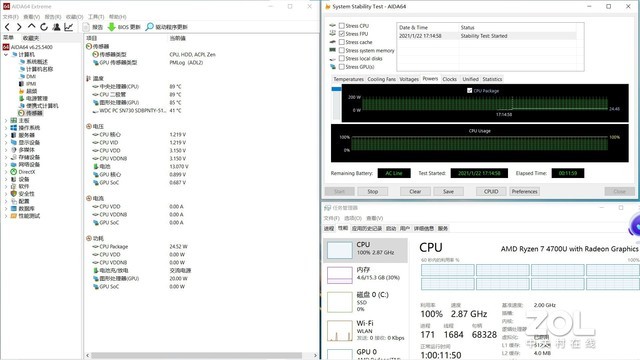Select 超频 overclock item in the tree
The width and height of the screenshot is (640, 360).
(x=31, y=91)
